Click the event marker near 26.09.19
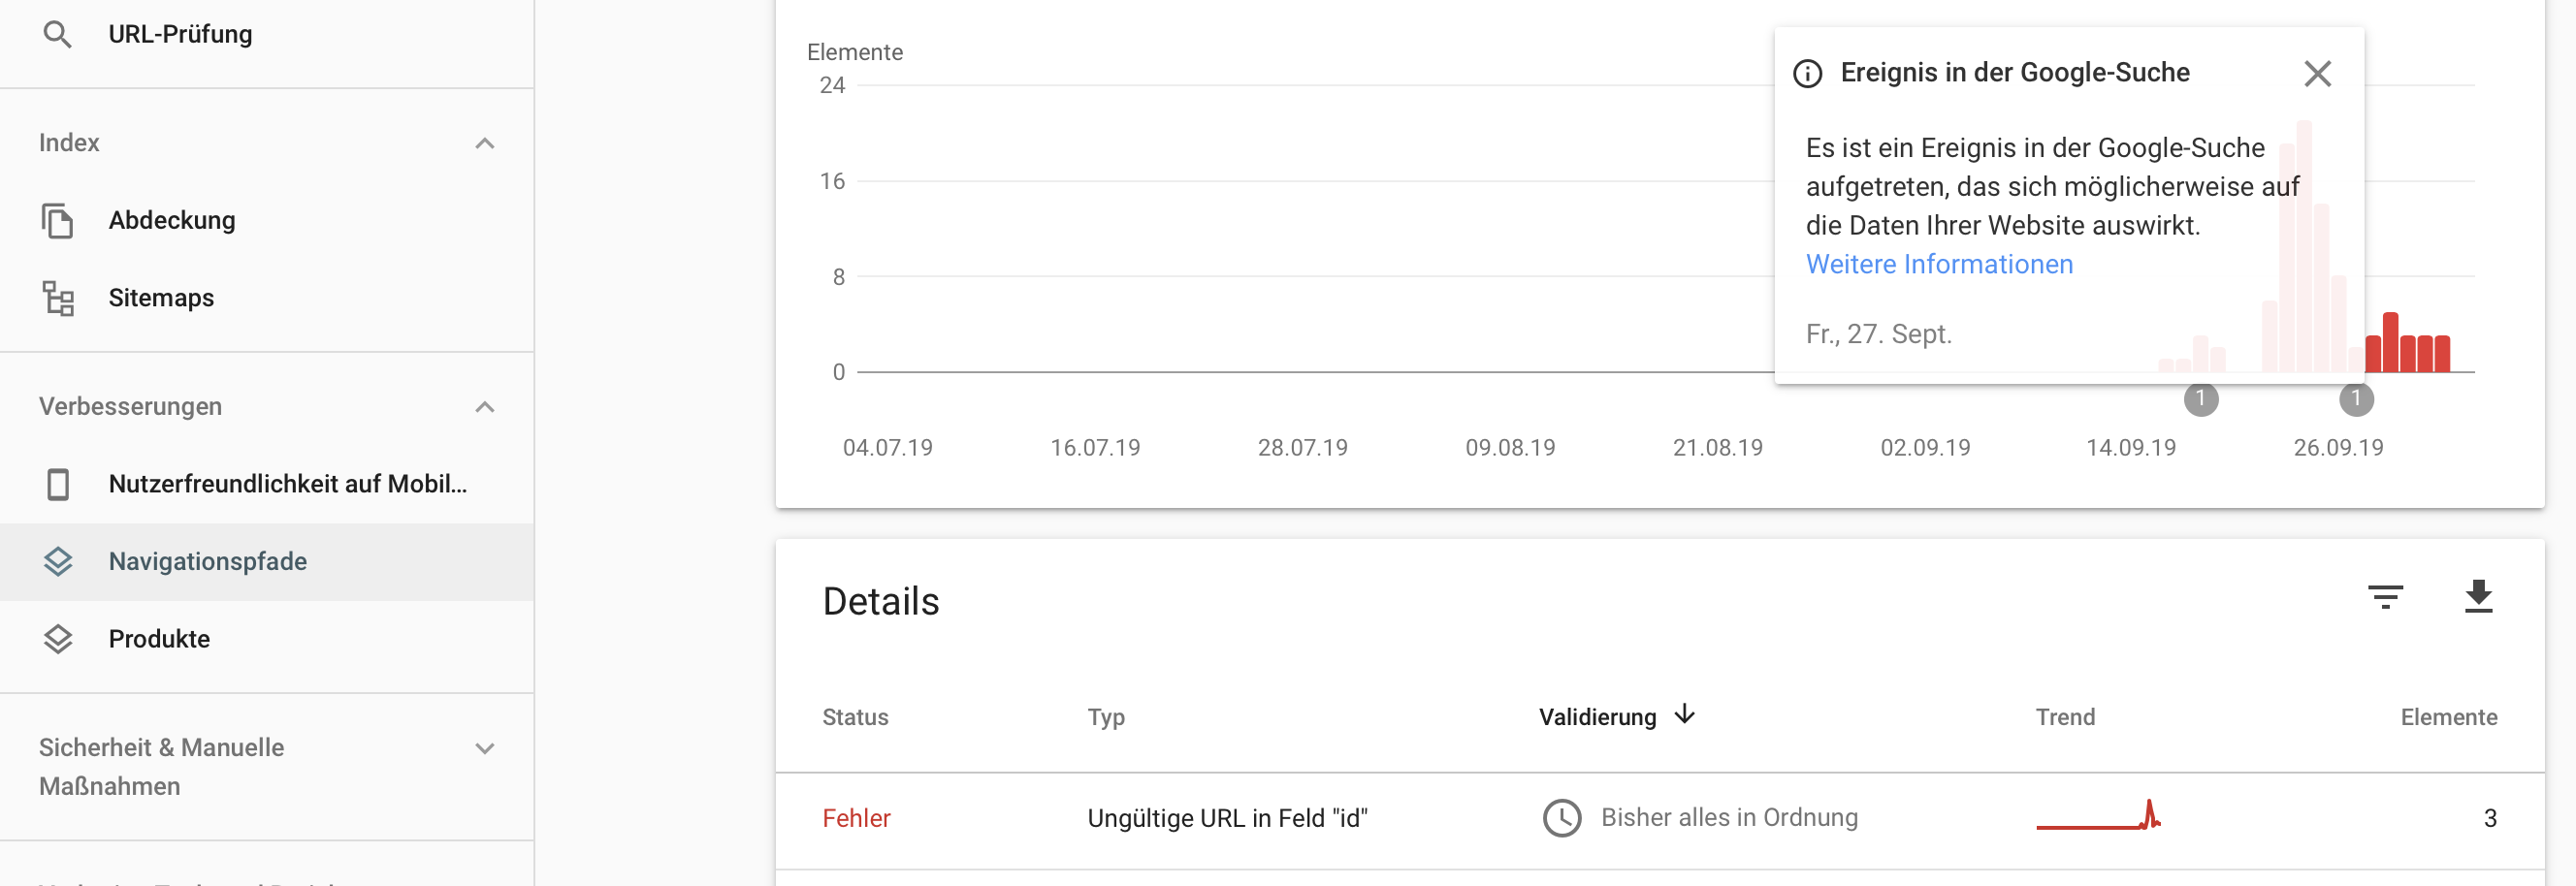The width and height of the screenshot is (2576, 886). click(2356, 399)
